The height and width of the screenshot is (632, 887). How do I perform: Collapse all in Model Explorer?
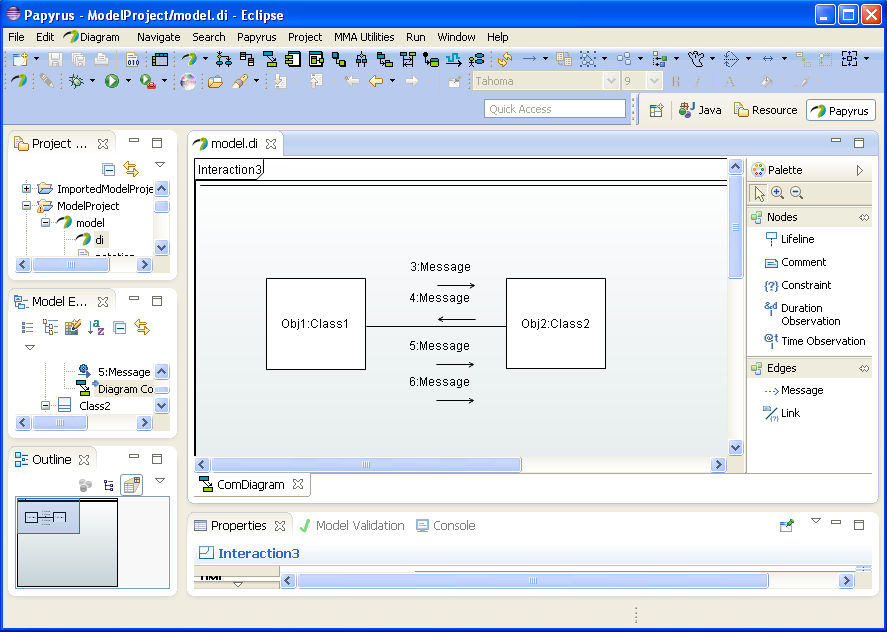(119, 328)
